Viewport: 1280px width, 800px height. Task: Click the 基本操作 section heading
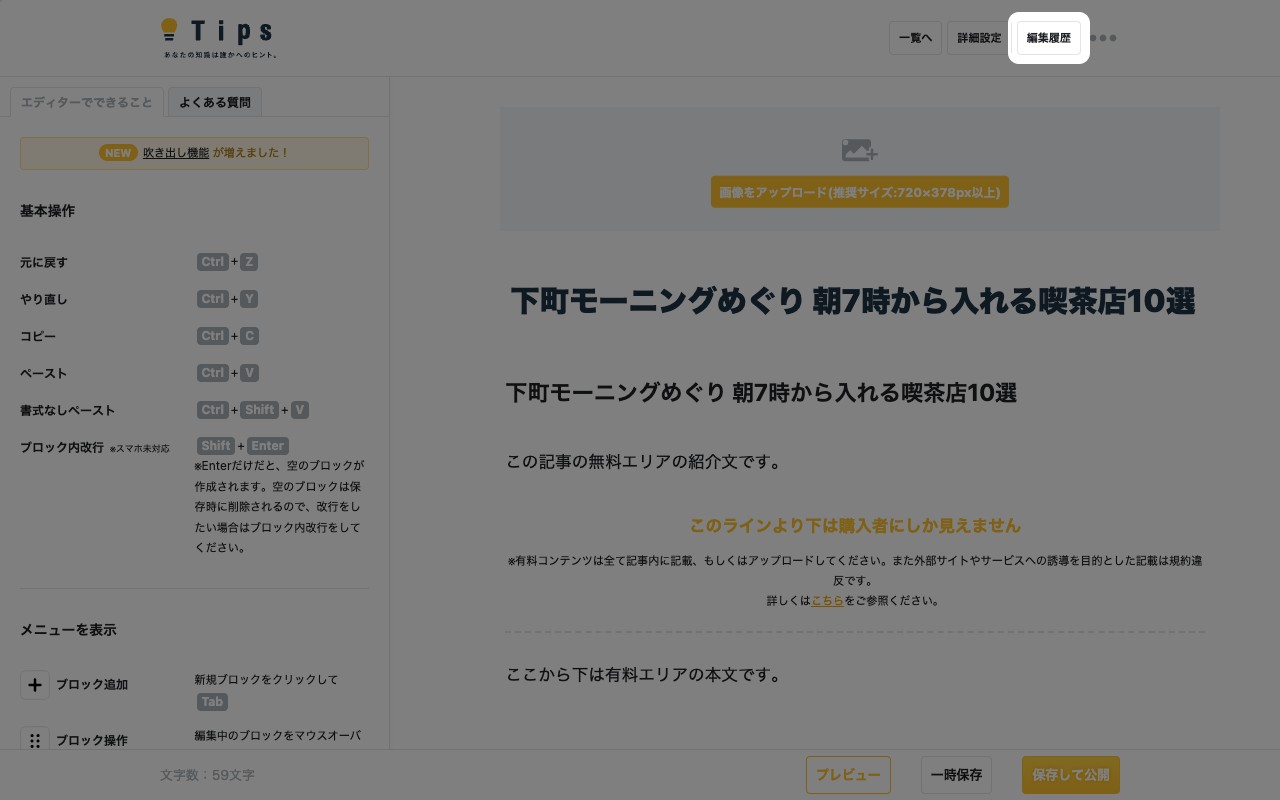pyautogui.click(x=47, y=211)
